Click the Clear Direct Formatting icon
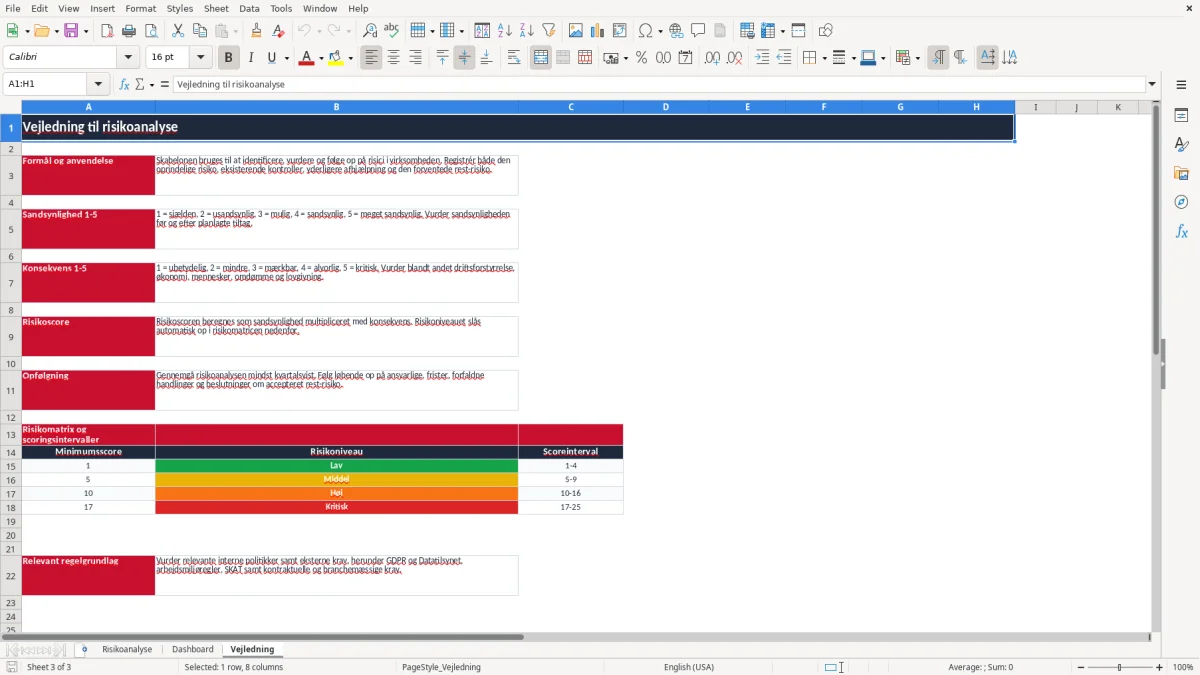Image resolution: width=1200 pixels, height=675 pixels. [x=278, y=31]
